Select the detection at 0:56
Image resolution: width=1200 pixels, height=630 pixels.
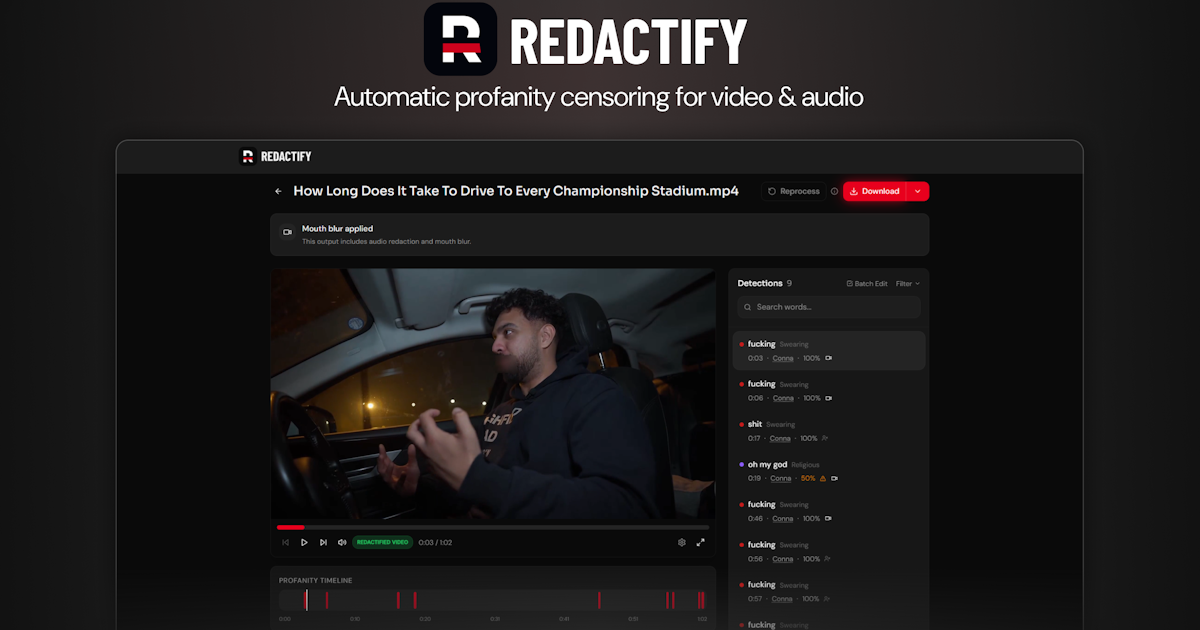click(x=829, y=551)
